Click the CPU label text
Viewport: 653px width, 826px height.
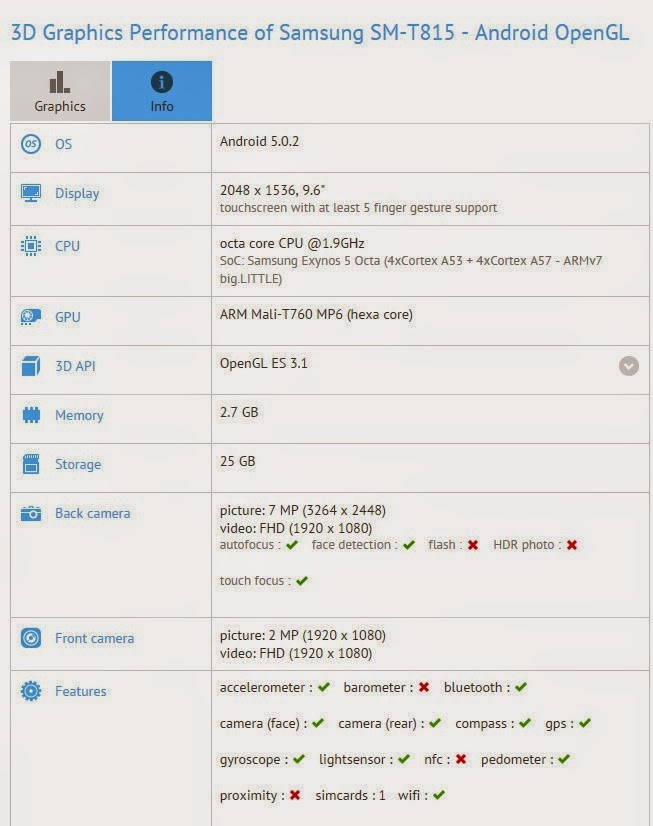(67, 246)
